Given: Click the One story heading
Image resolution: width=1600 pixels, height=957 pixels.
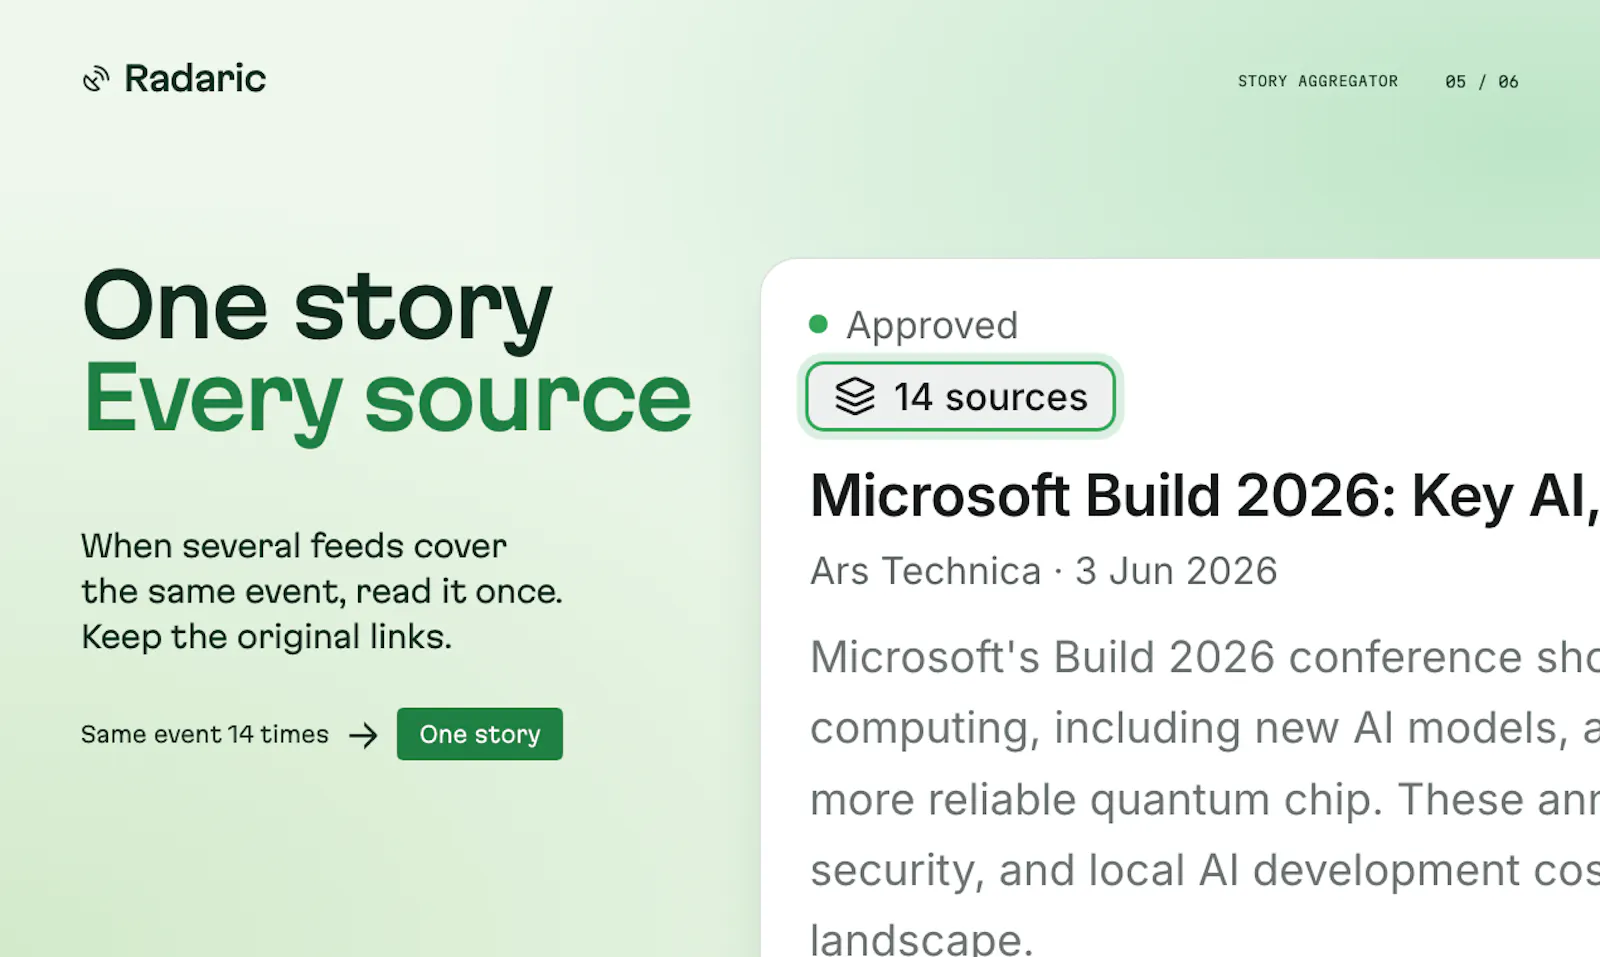Looking at the screenshot, I should [x=317, y=306].
